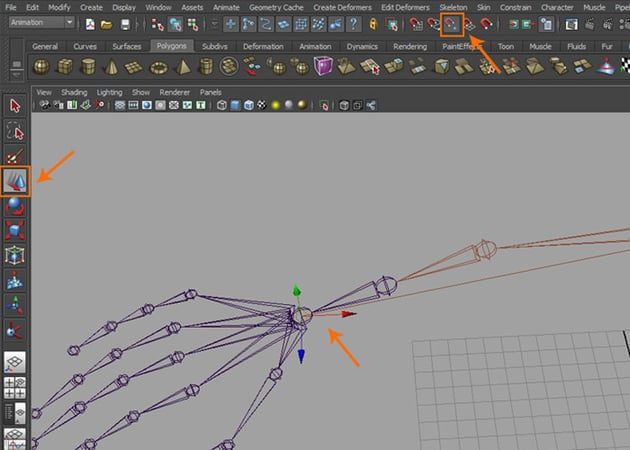This screenshot has width=630, height=450.
Task: Open the Skeleton menu
Action: coord(452,7)
